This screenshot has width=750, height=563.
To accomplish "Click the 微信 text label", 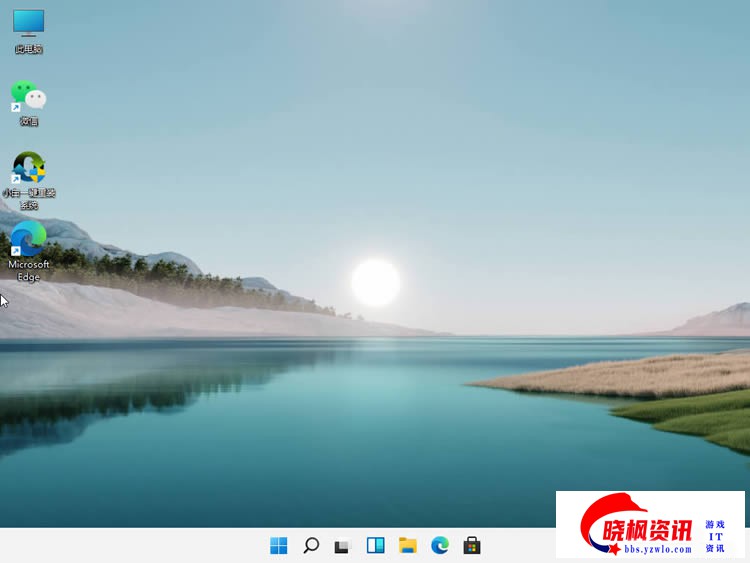I will (29, 121).
